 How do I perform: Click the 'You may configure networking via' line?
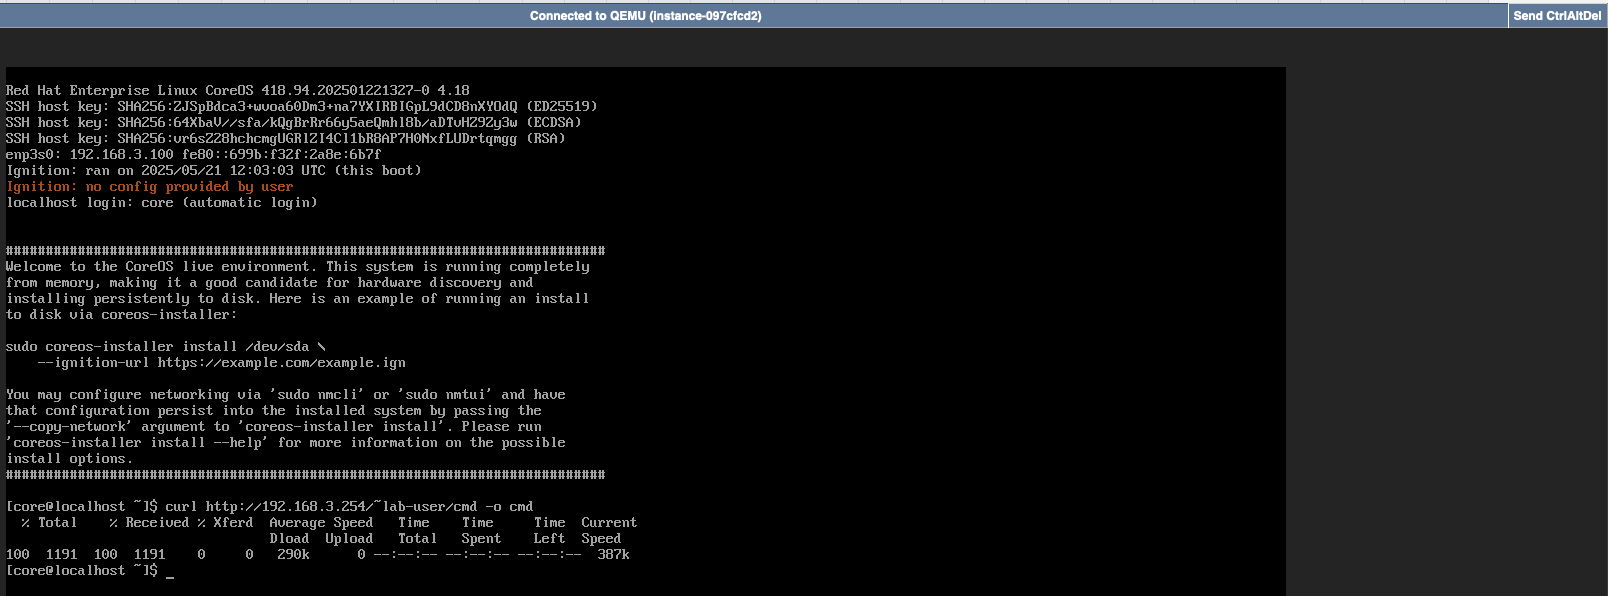(286, 395)
